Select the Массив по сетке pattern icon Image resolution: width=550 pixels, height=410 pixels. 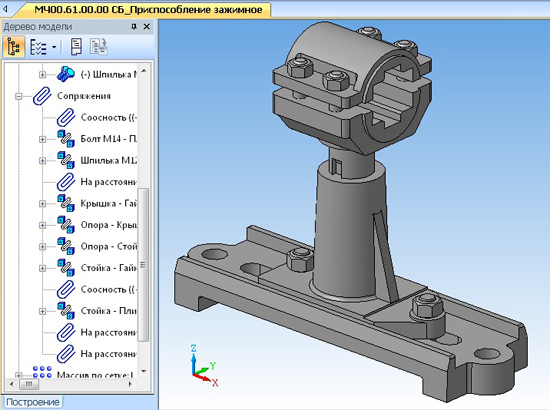[42, 372]
